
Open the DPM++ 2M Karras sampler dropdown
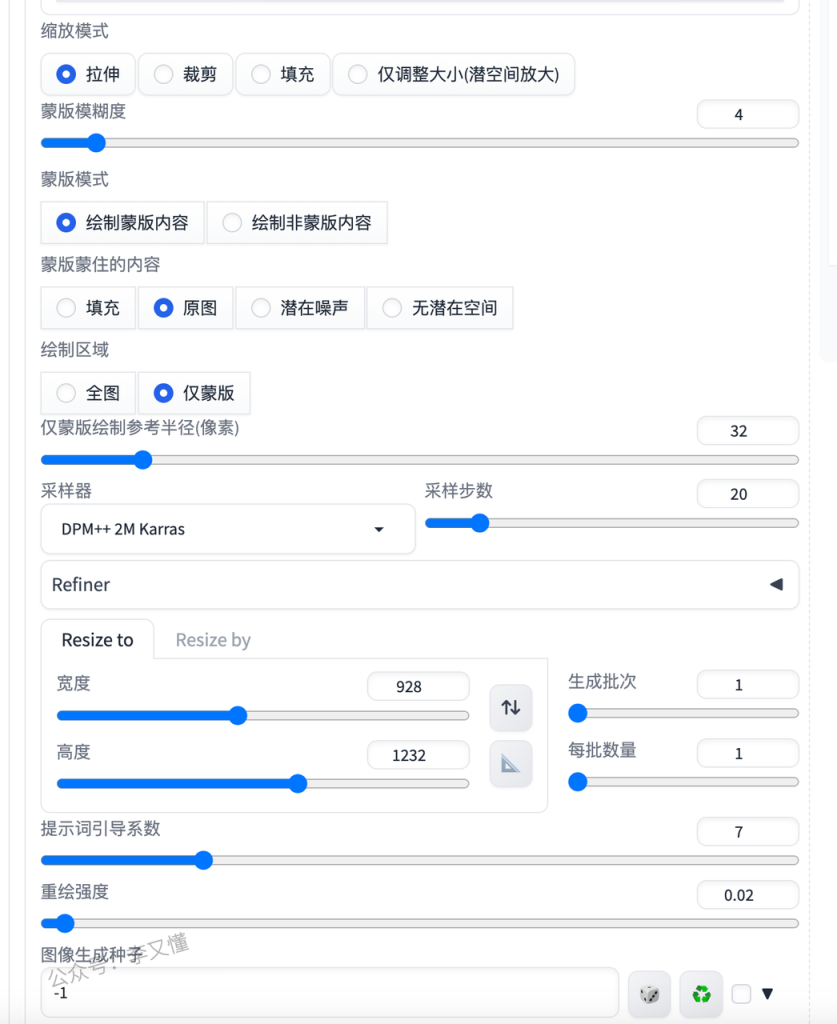click(227, 529)
